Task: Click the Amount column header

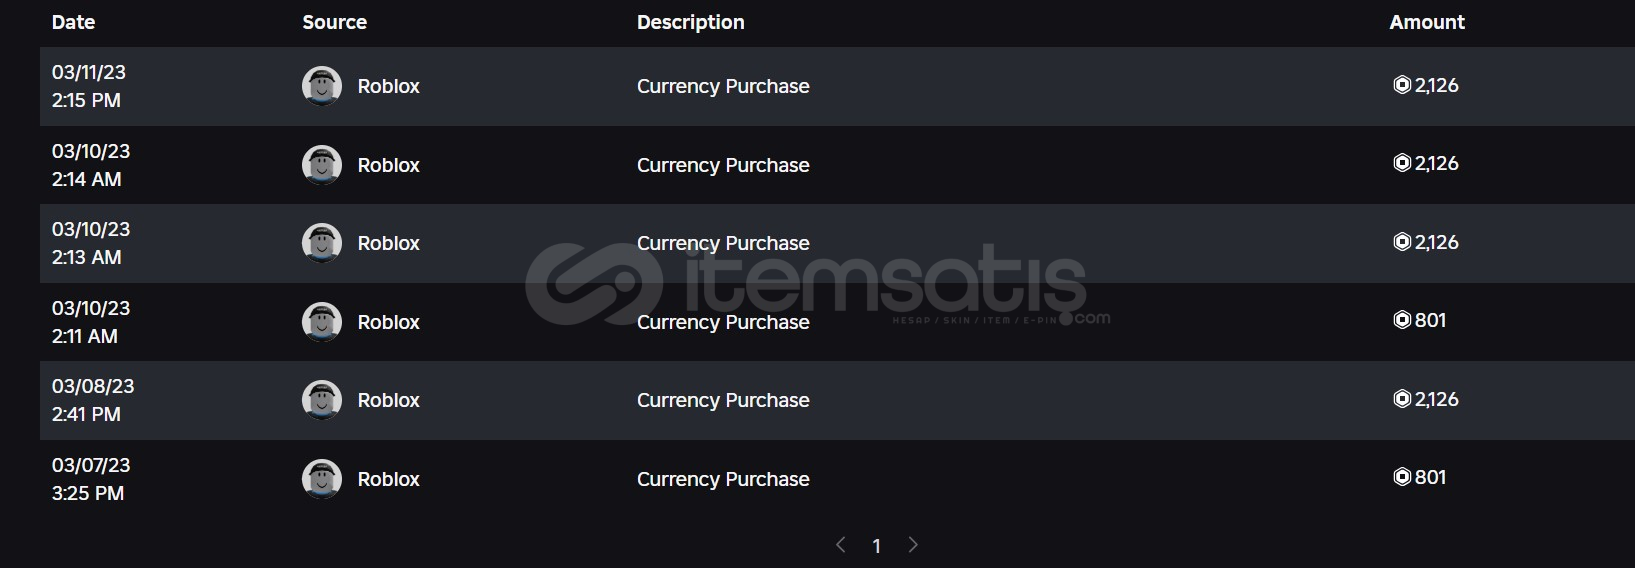Action: [x=1427, y=22]
